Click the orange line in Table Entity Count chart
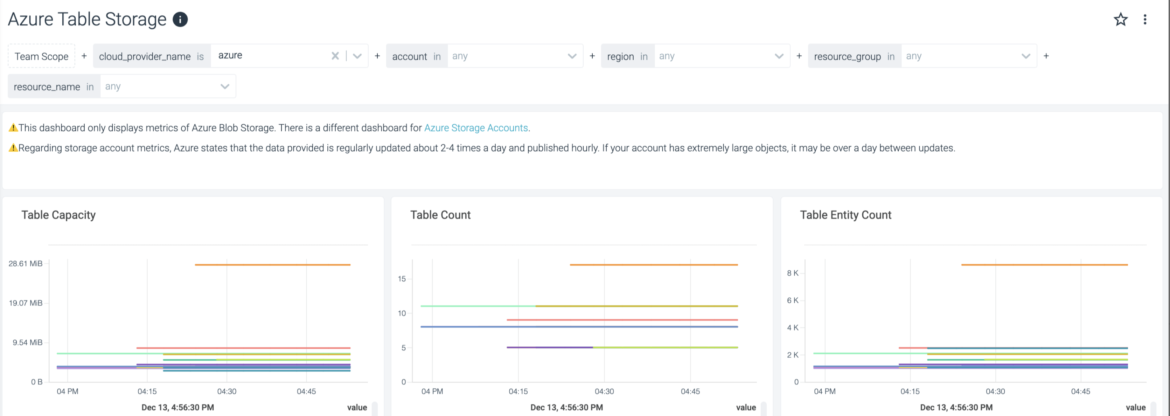Image resolution: width=1170 pixels, height=416 pixels. coord(1045,265)
